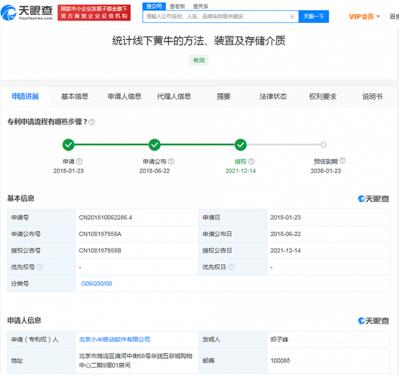
Task: Click the 2038-01-23 estimated expiry date
Action: (326, 171)
